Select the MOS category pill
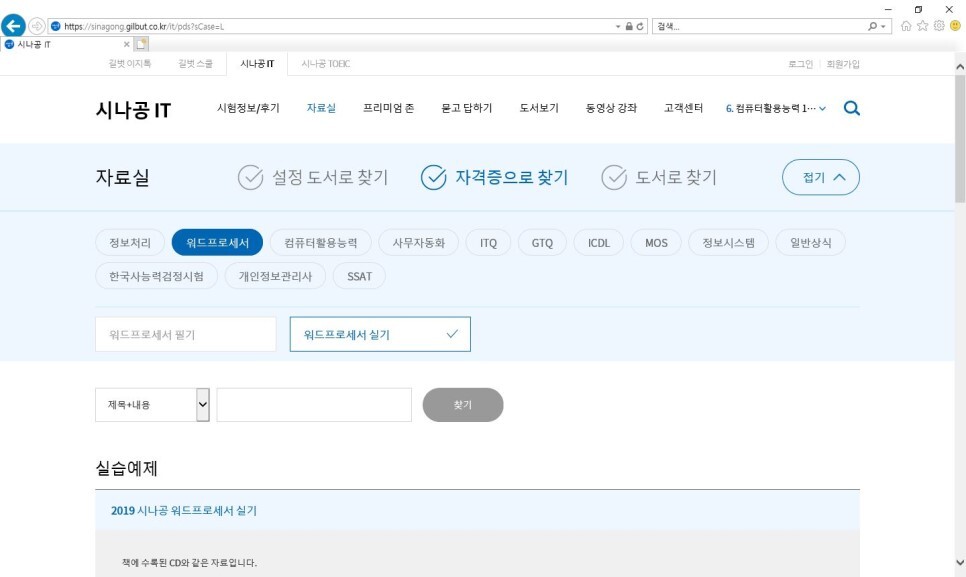Screen dimensions: 966x577 (x=656, y=243)
